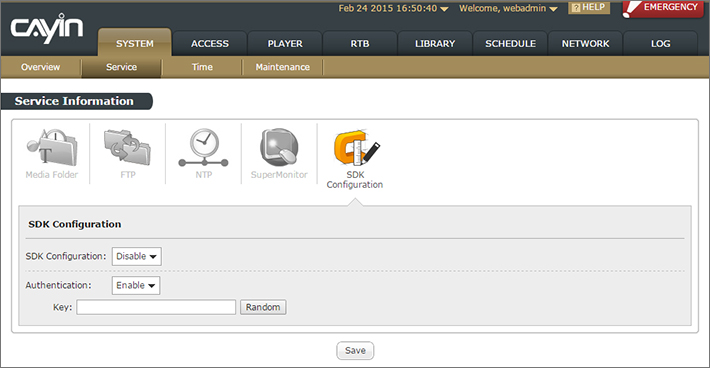This screenshot has height=368, width=710.
Task: Trigger the EMERGENCY button
Action: (x=663, y=8)
